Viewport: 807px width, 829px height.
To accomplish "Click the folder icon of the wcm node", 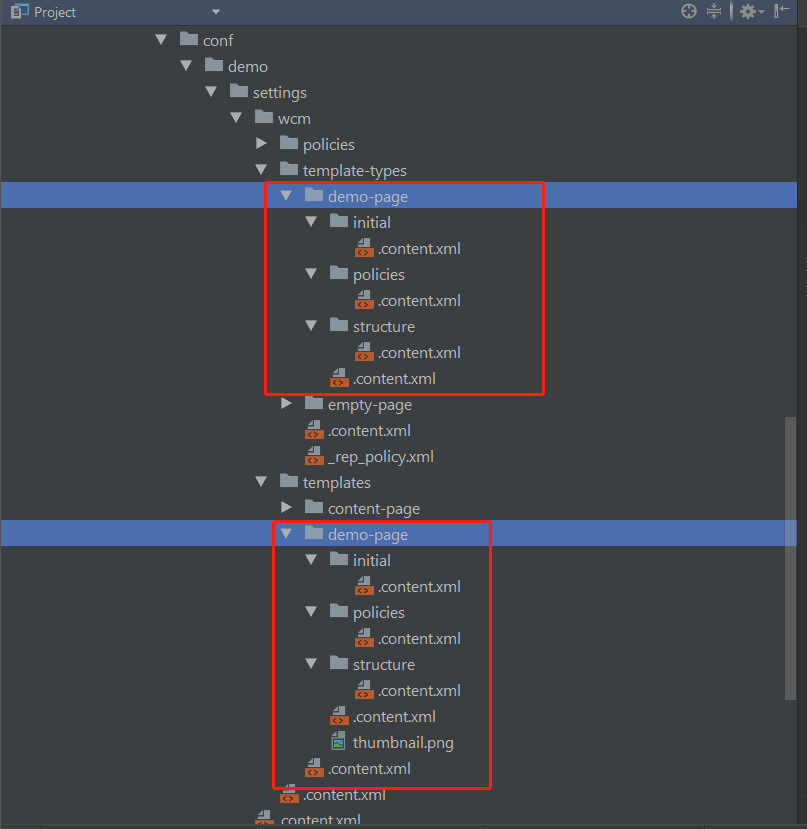I will (x=263, y=117).
